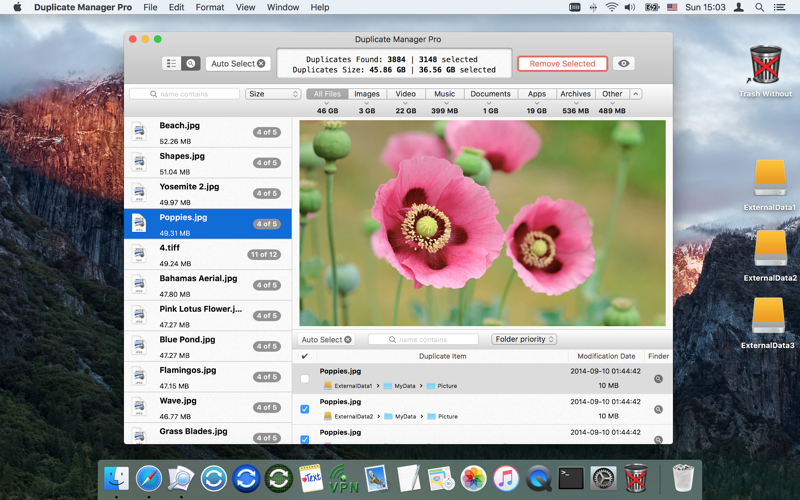Check the unchecked Poppies.jpg on ExternalData1
Screen dimensions: 800x500
(x=305, y=379)
